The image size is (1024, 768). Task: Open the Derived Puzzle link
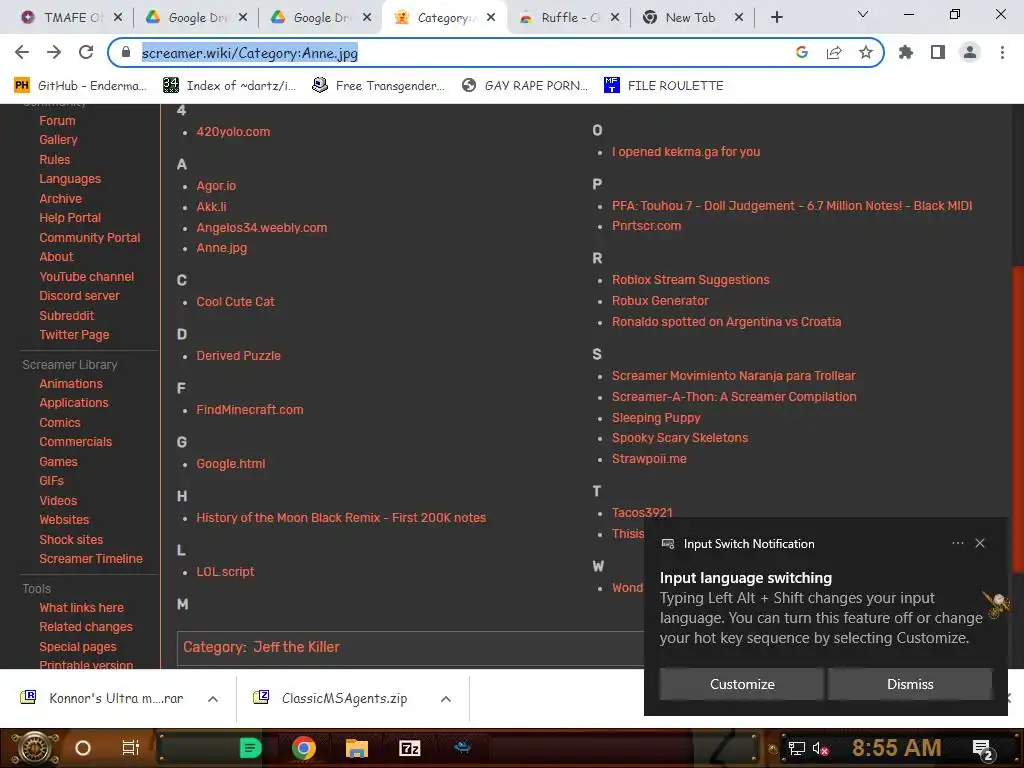[238, 356]
